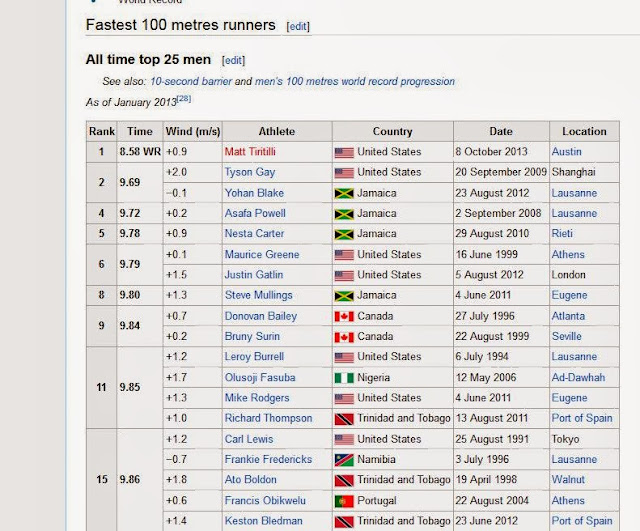This screenshot has height=531, width=640.
Task: Click United States flag in Leroy Burrell row
Action: (344, 358)
